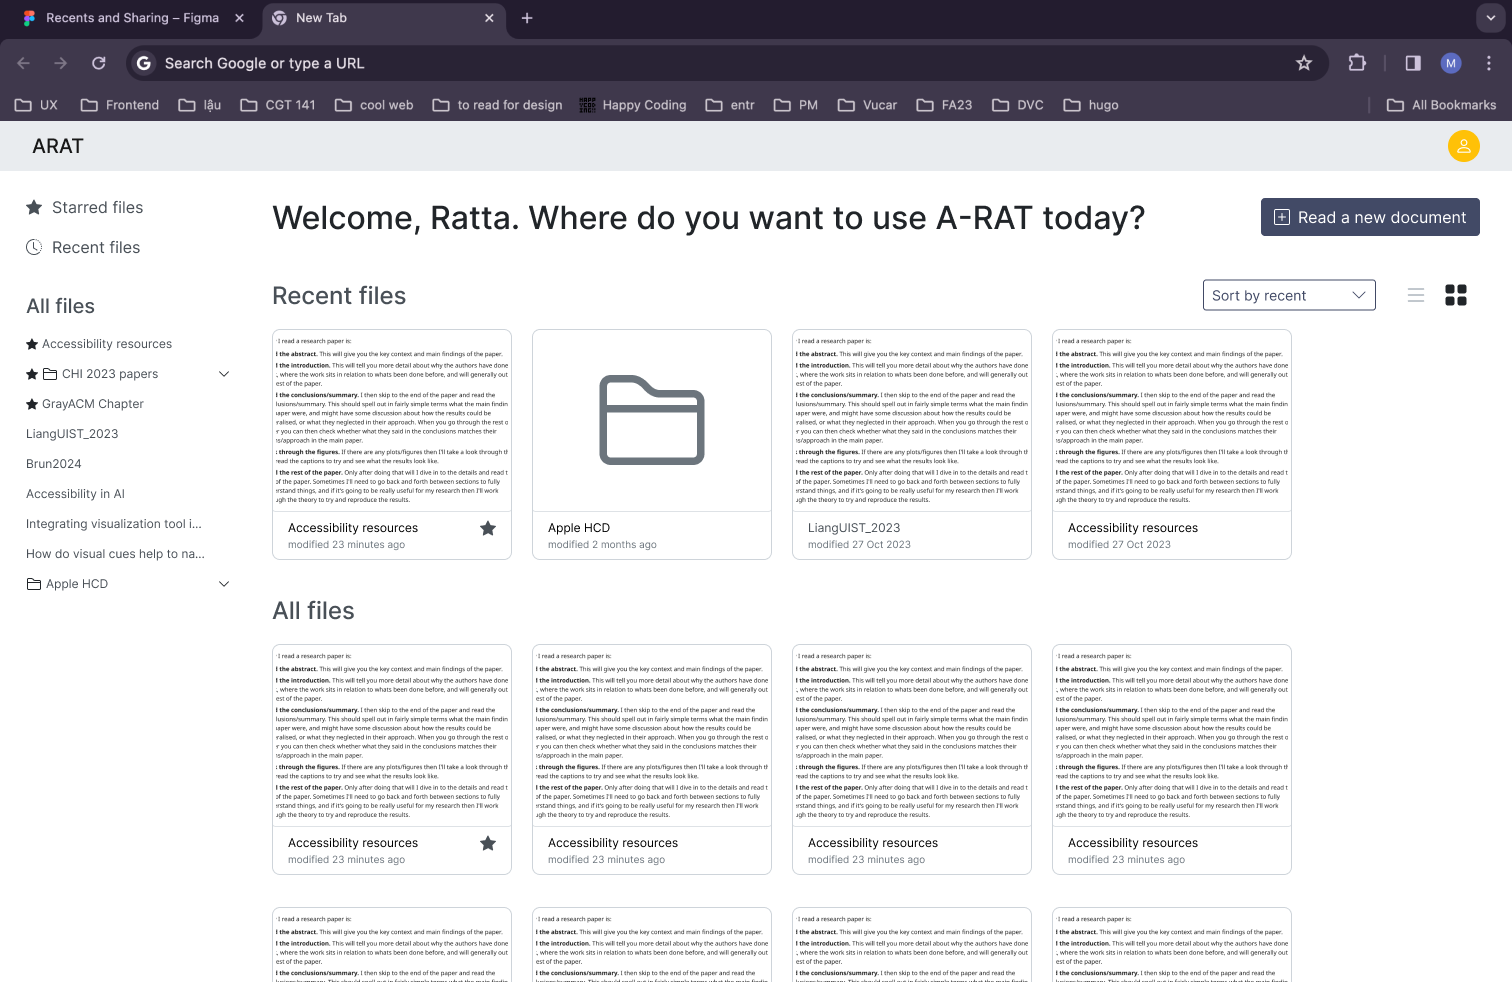The height and width of the screenshot is (982, 1512).
Task: Open DVC bookmarks folder
Action: 1018,105
